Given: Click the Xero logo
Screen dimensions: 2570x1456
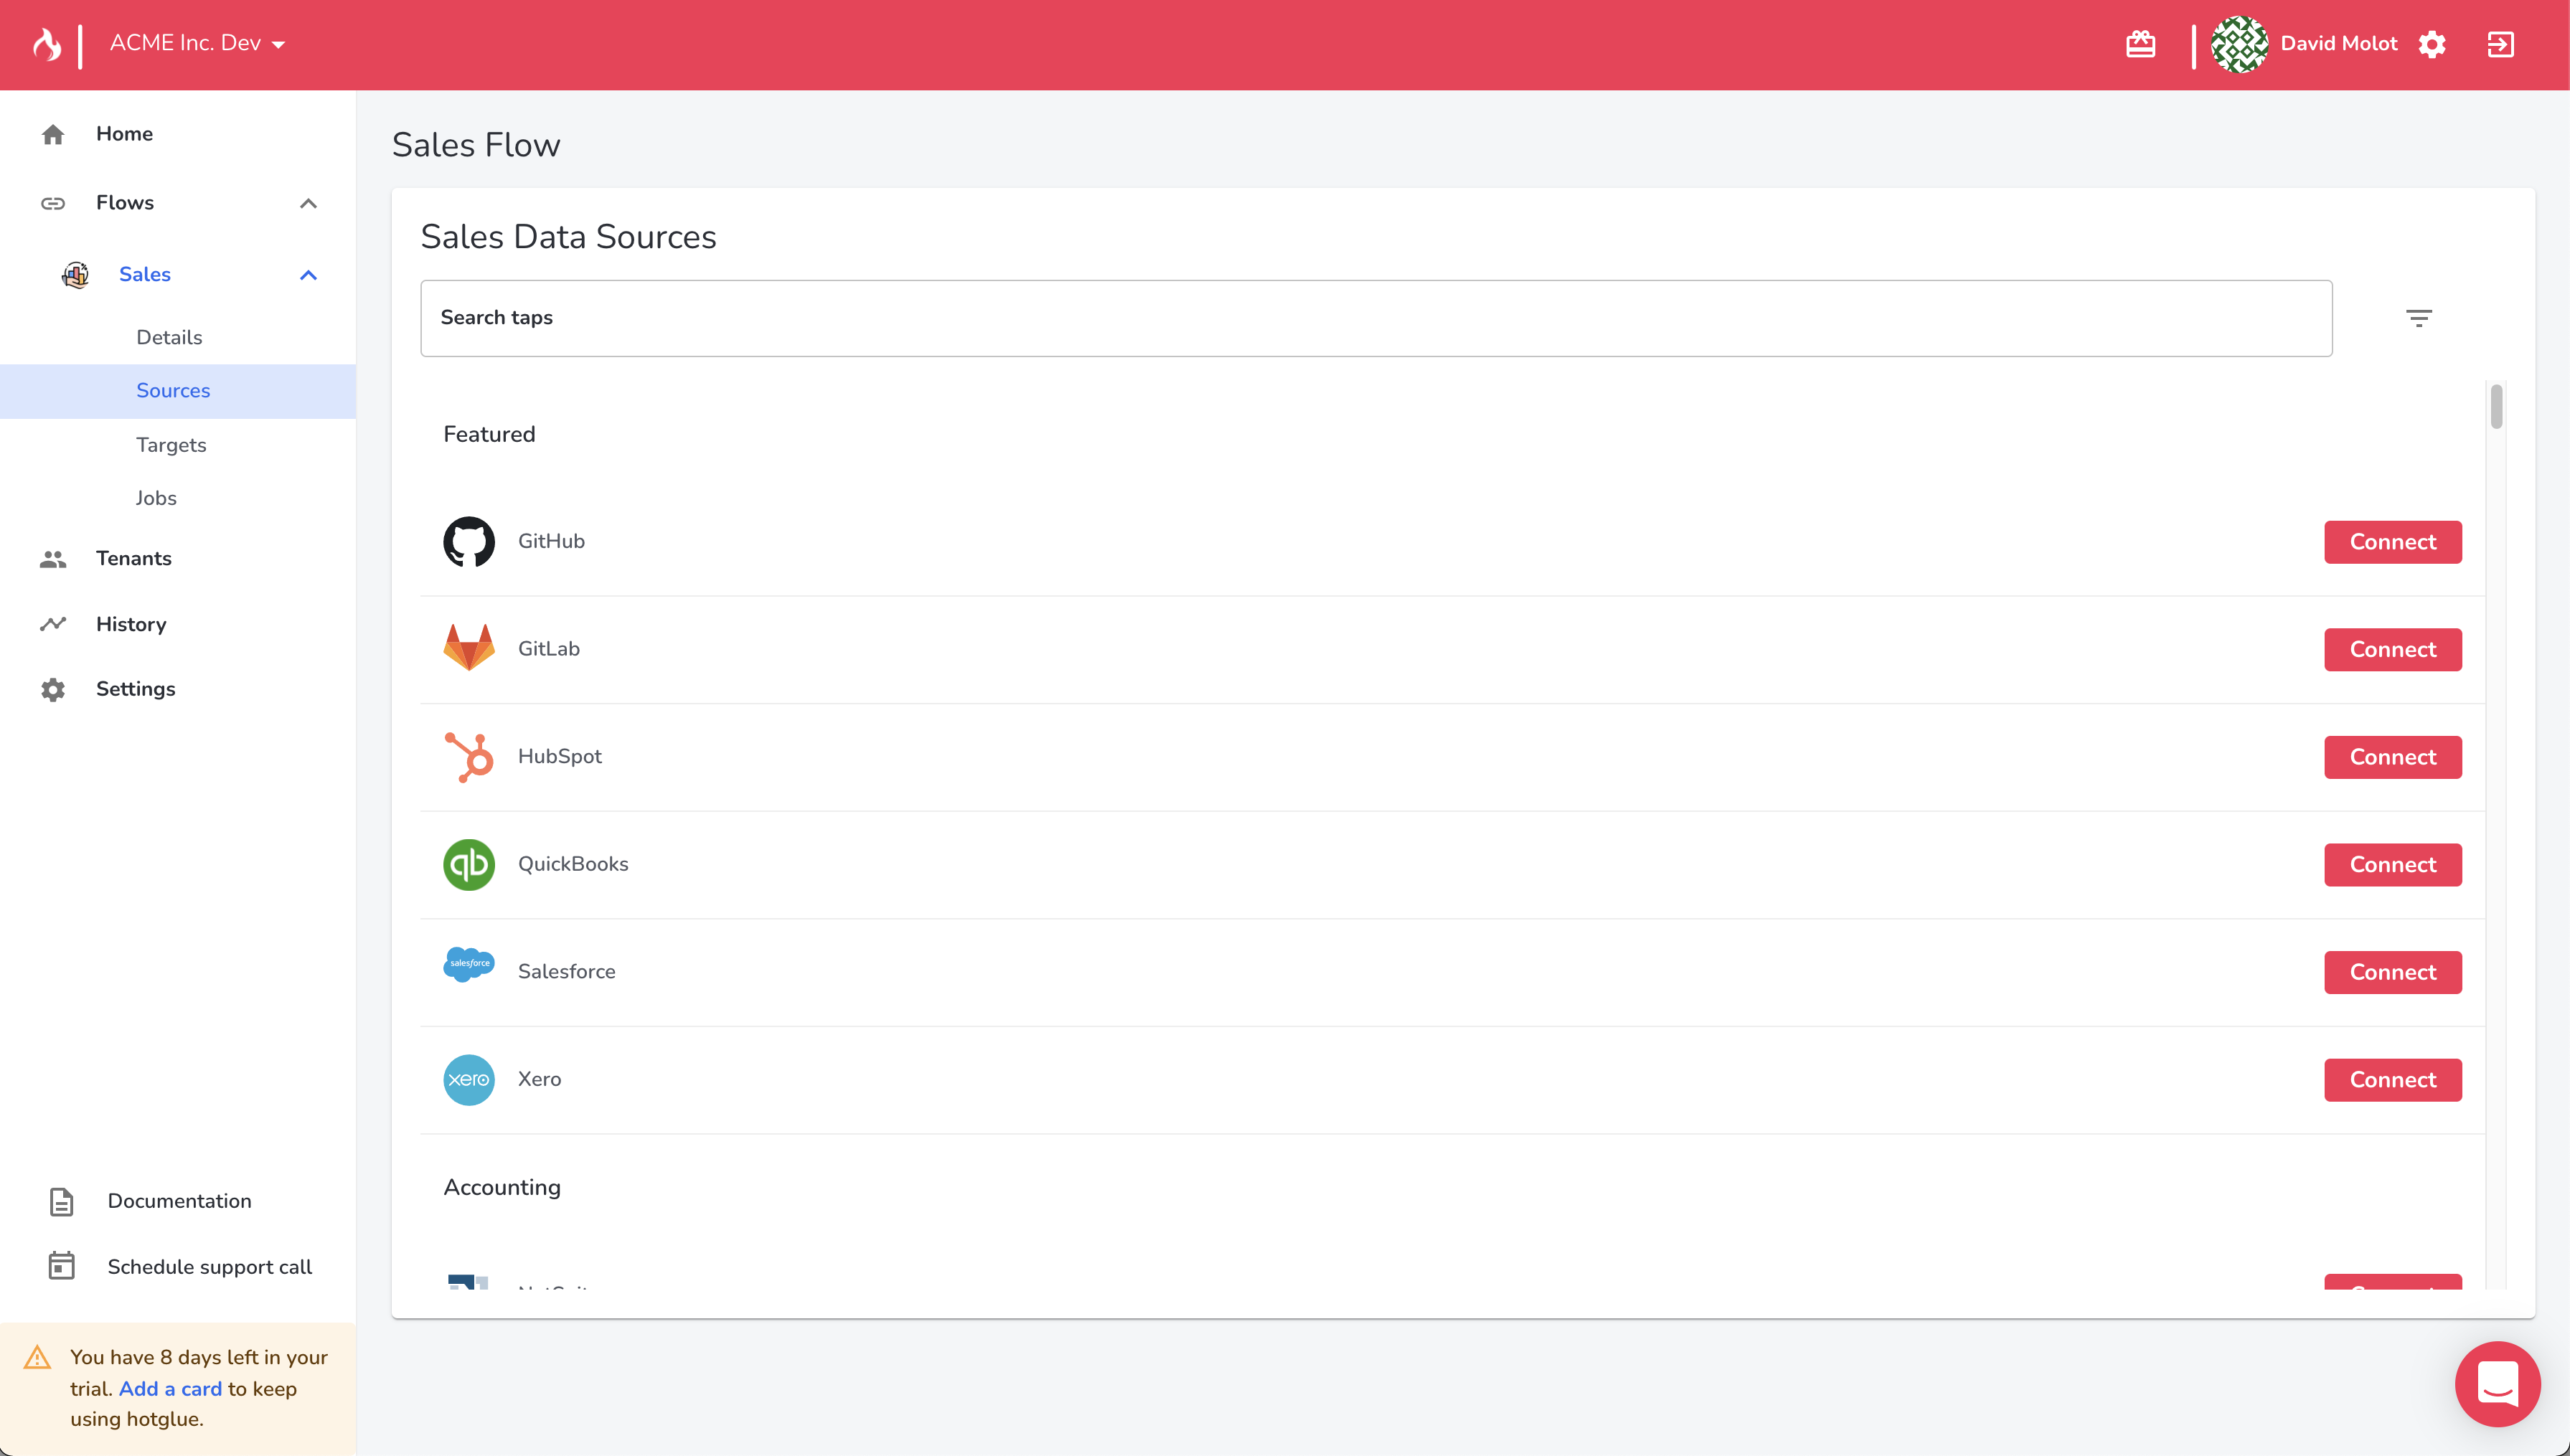Looking at the screenshot, I should click(468, 1079).
